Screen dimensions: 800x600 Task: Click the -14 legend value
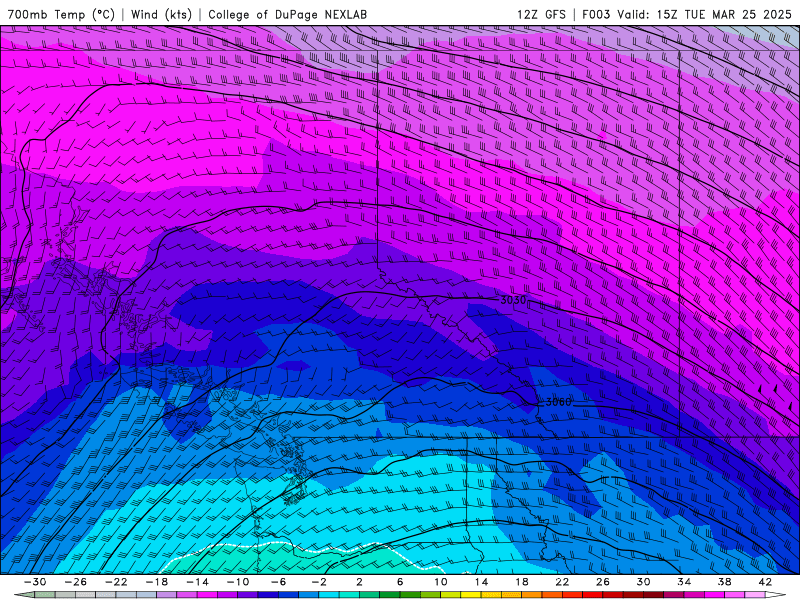[x=197, y=582]
